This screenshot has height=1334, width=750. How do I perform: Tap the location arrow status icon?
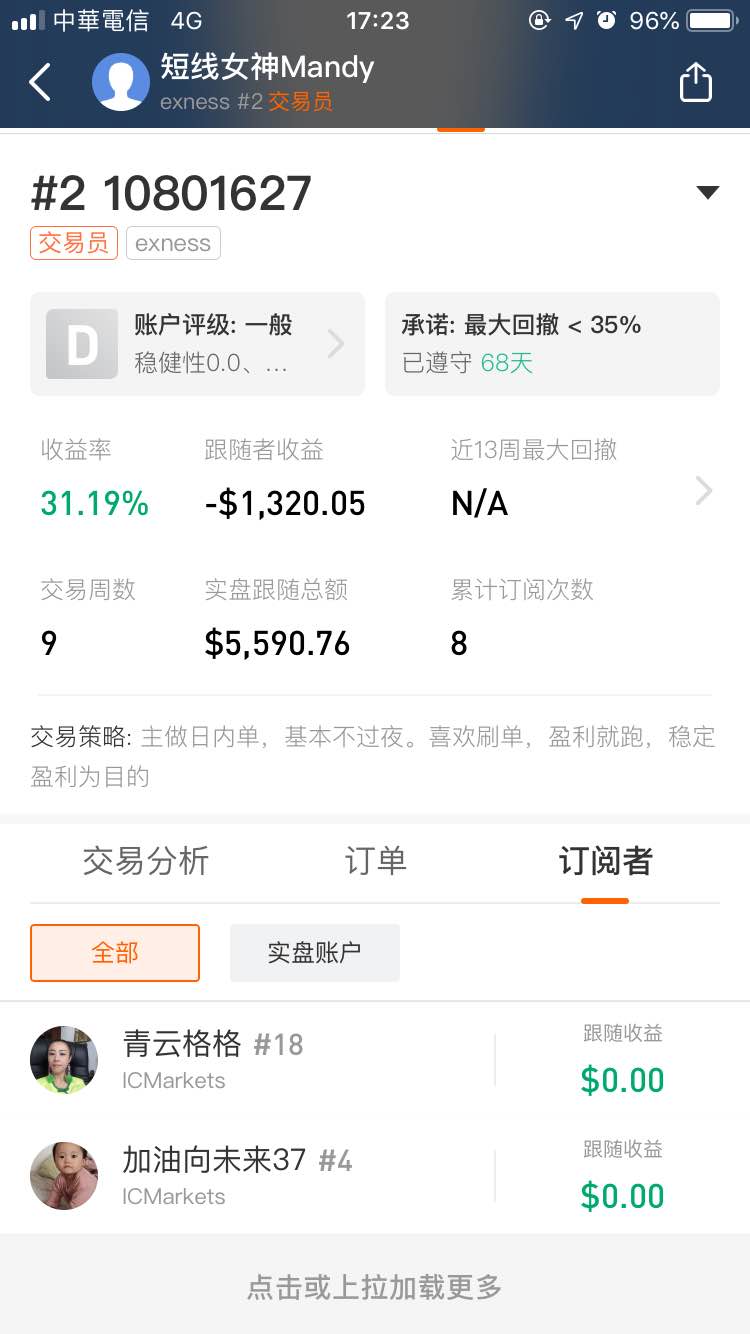574,20
